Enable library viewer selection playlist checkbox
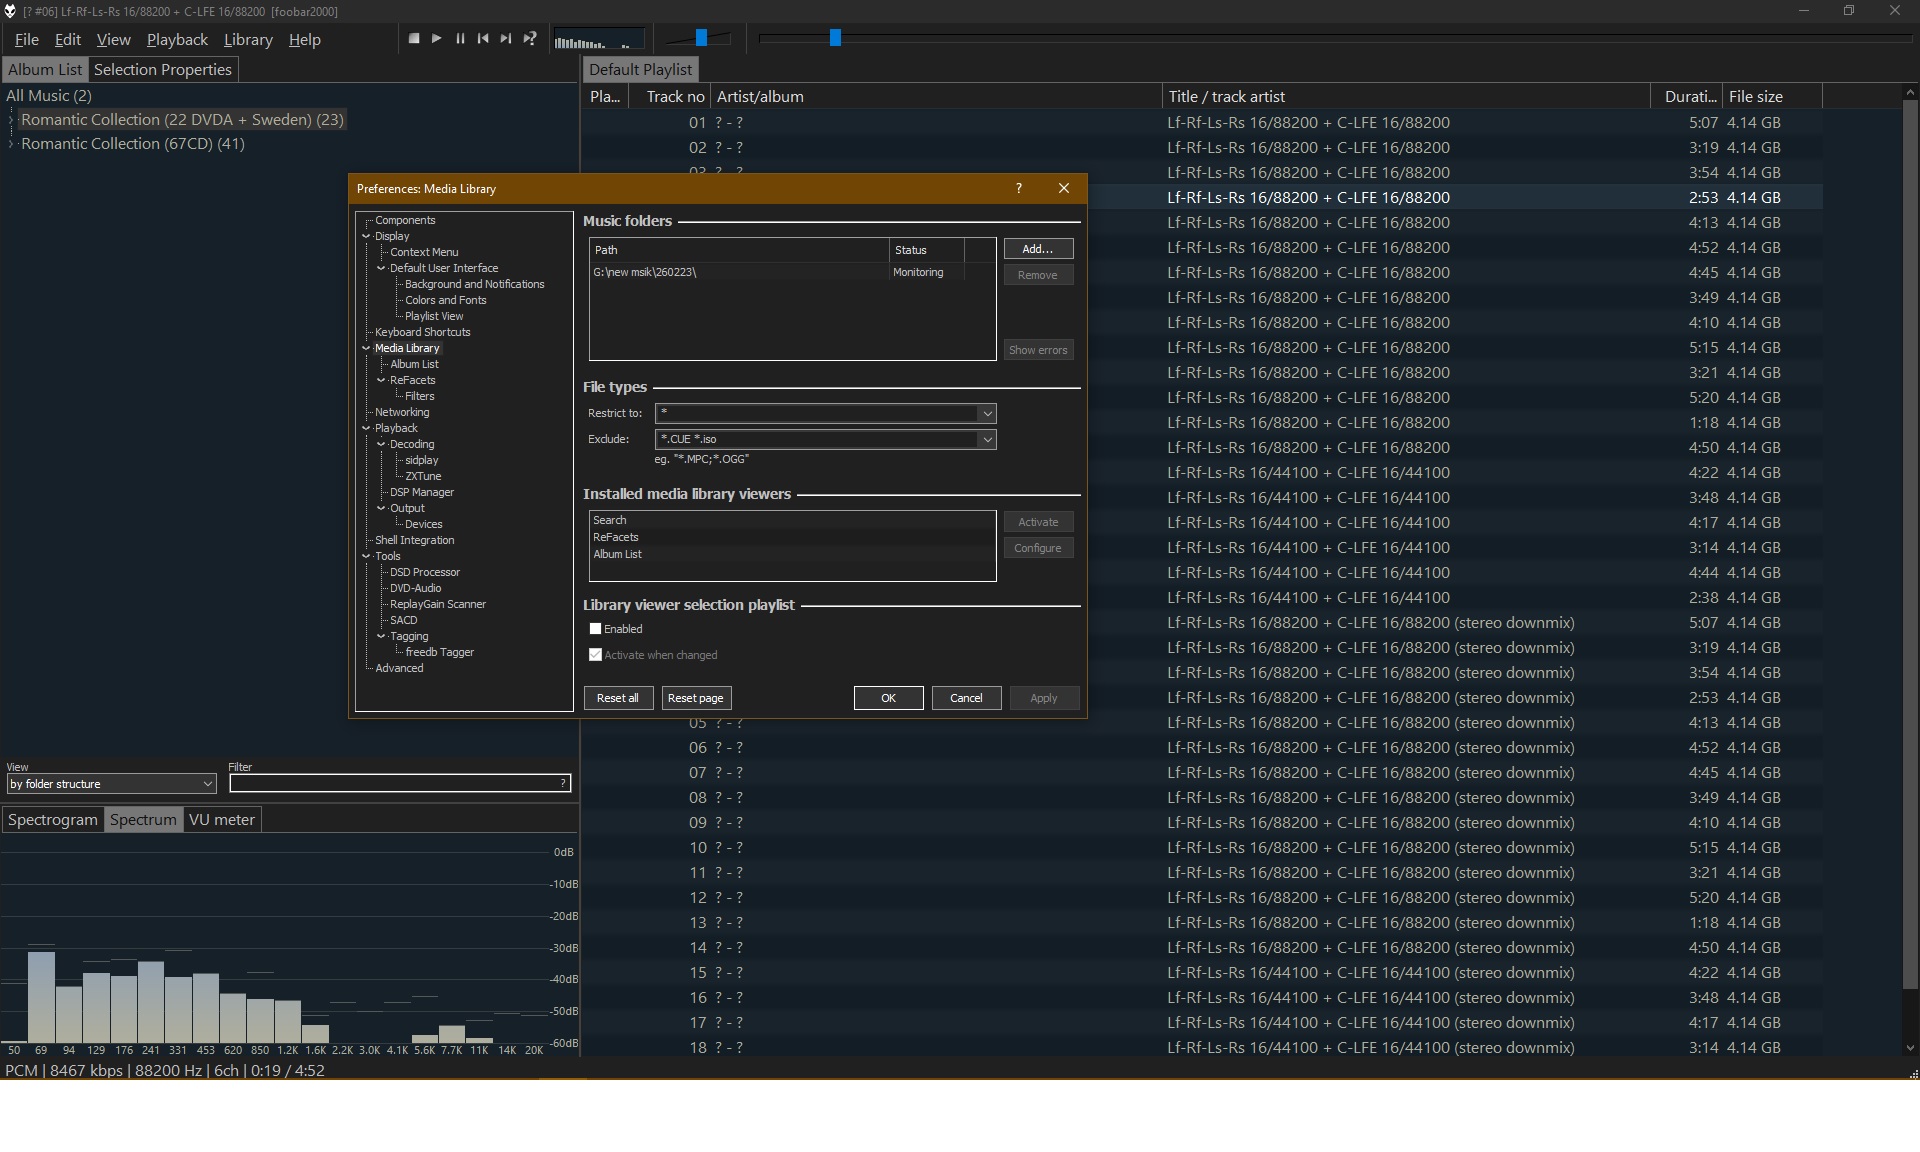The image size is (1920, 1152). coord(596,629)
